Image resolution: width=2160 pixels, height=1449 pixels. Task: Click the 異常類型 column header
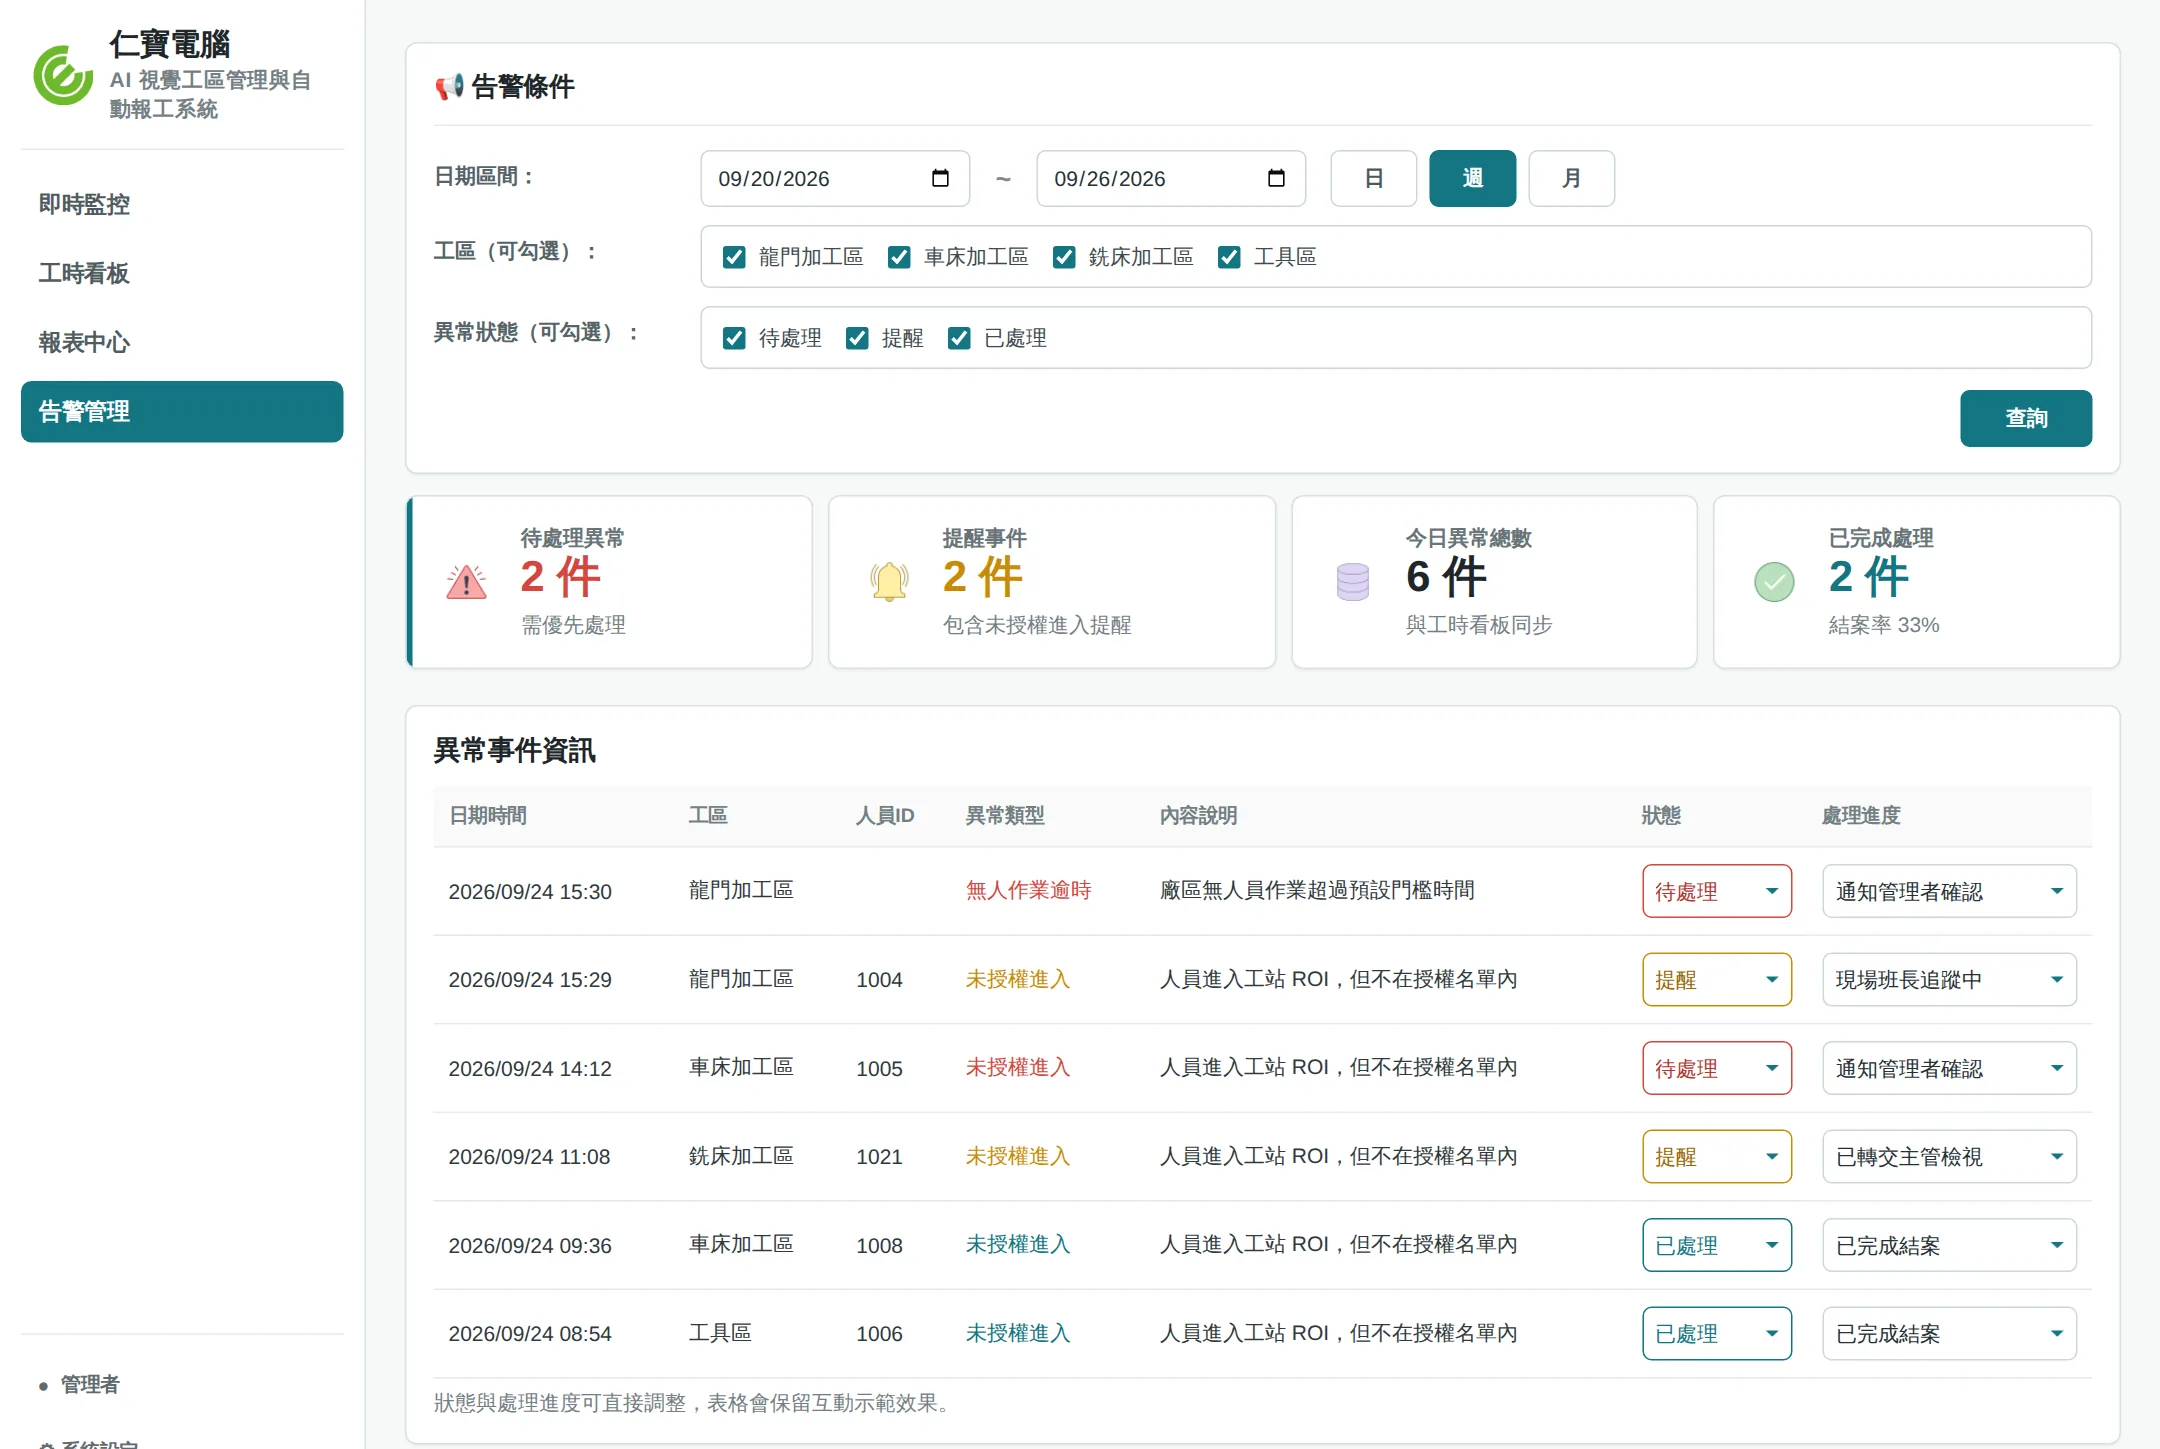tap(1005, 815)
